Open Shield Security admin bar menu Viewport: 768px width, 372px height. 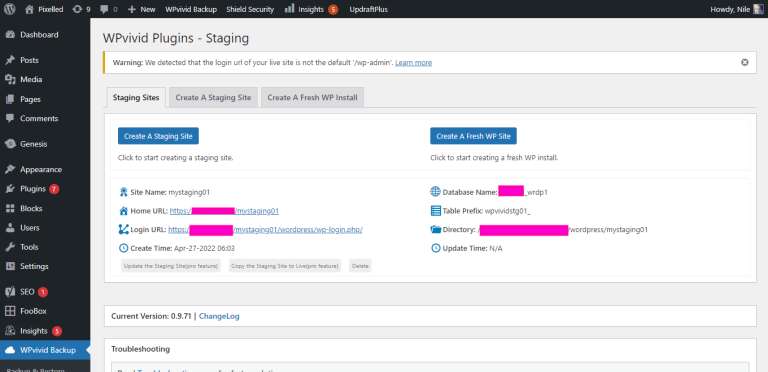tap(250, 9)
